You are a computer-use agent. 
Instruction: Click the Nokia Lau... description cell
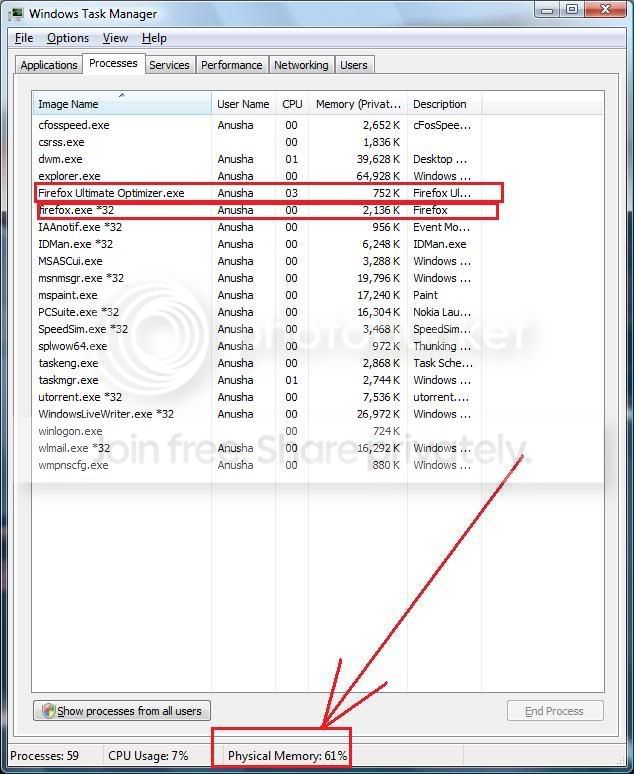click(x=442, y=312)
